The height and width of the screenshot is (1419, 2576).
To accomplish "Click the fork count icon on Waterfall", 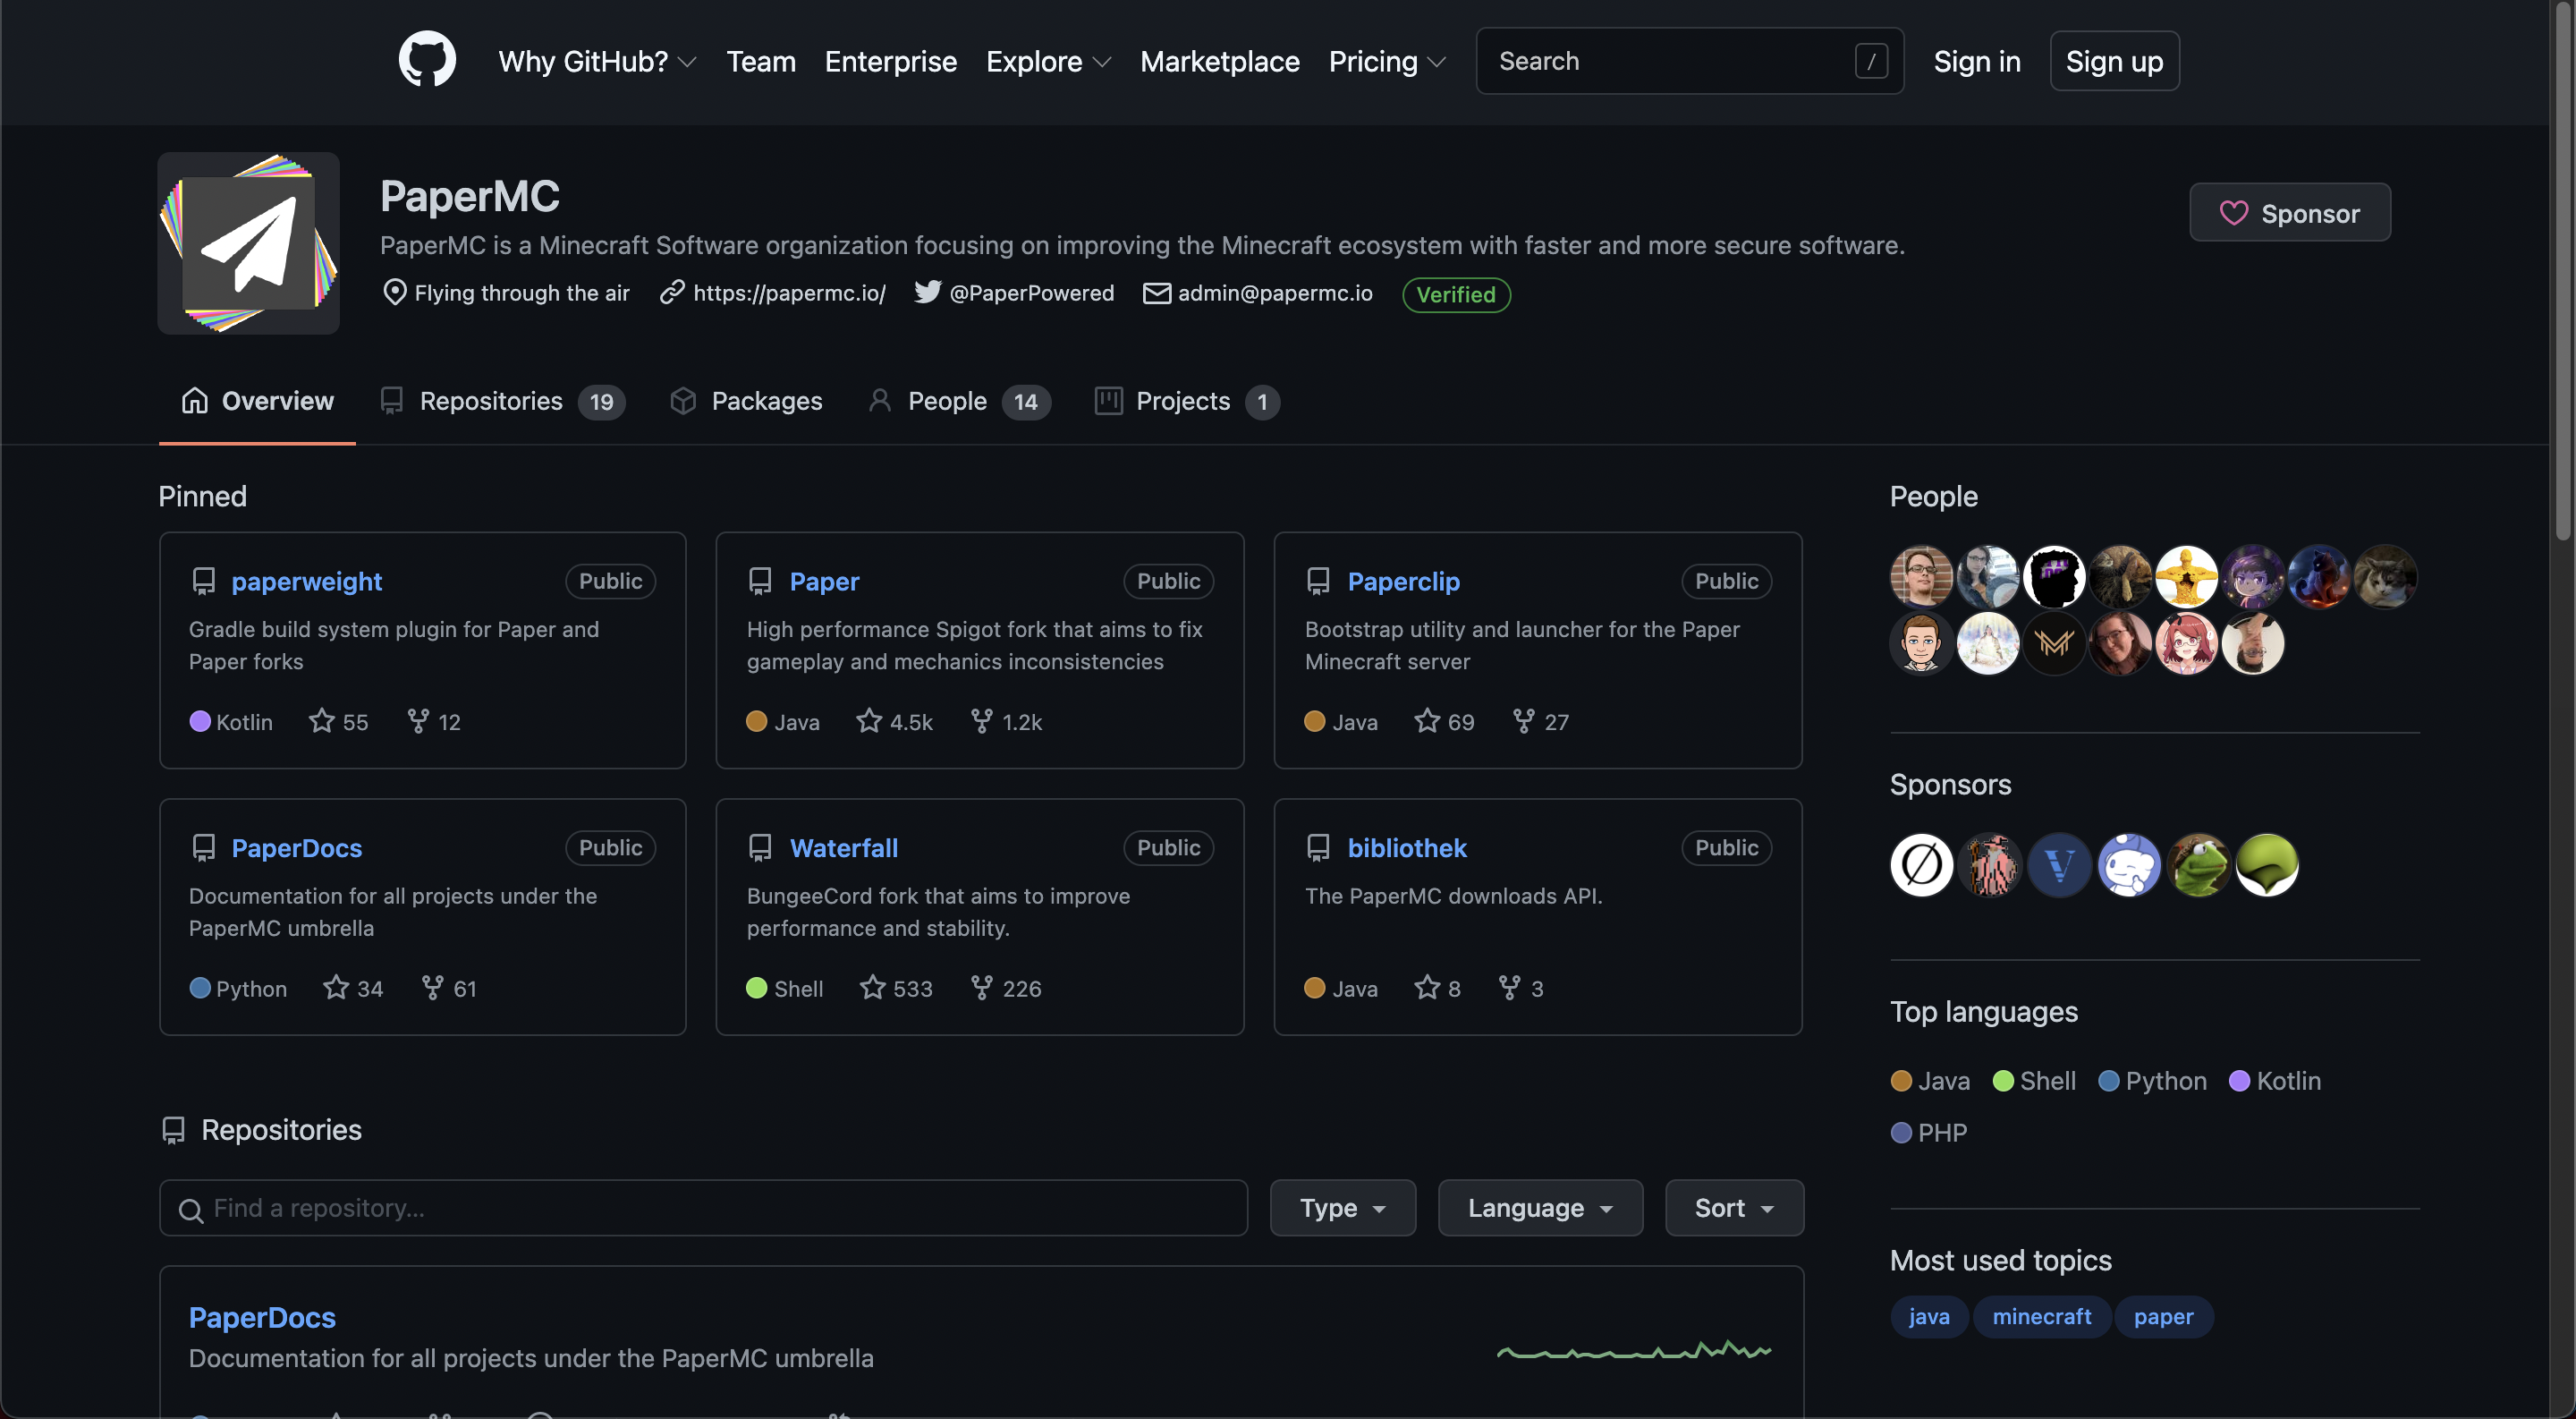I will (x=982, y=988).
